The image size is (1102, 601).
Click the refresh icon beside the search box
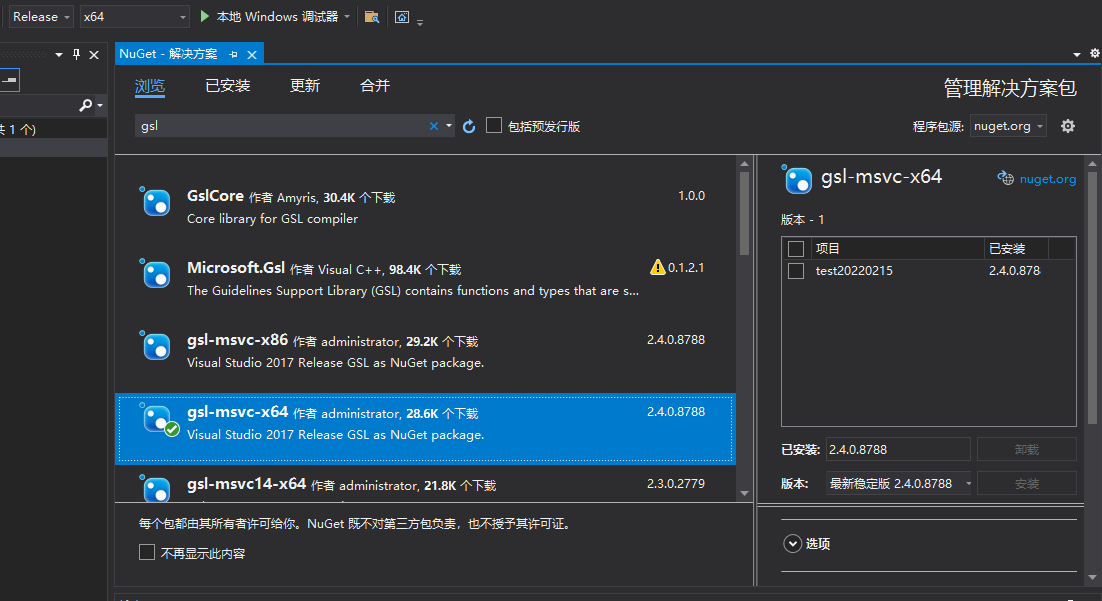click(469, 127)
